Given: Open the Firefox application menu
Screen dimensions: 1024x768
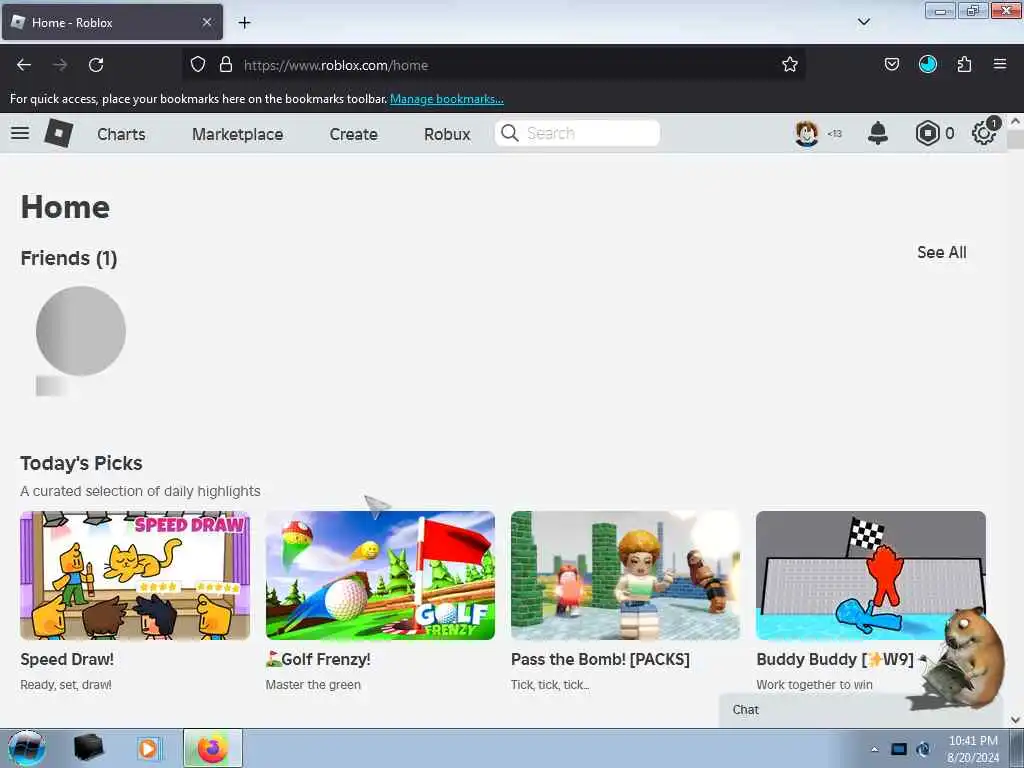Looking at the screenshot, I should click(1000, 64).
